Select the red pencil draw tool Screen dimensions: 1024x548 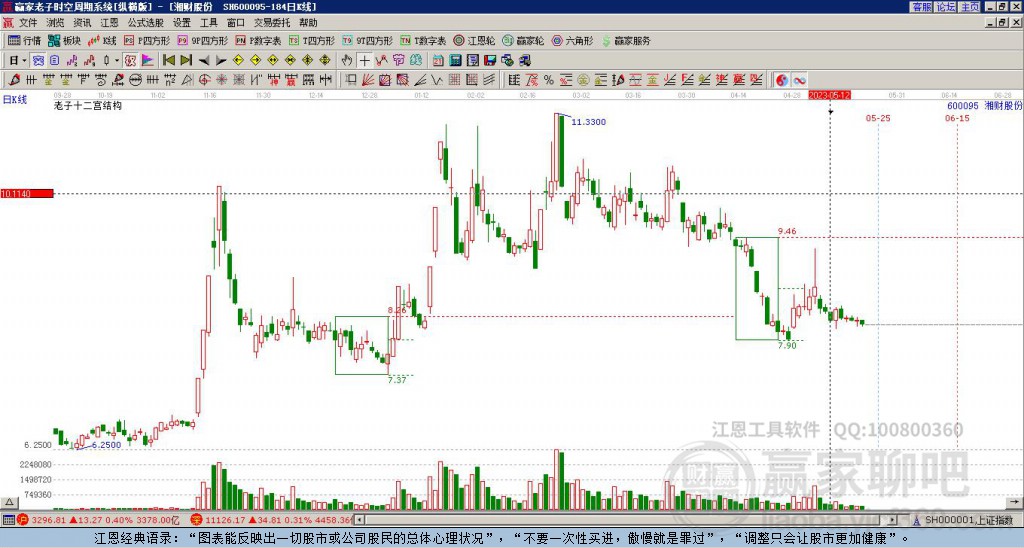point(14,80)
